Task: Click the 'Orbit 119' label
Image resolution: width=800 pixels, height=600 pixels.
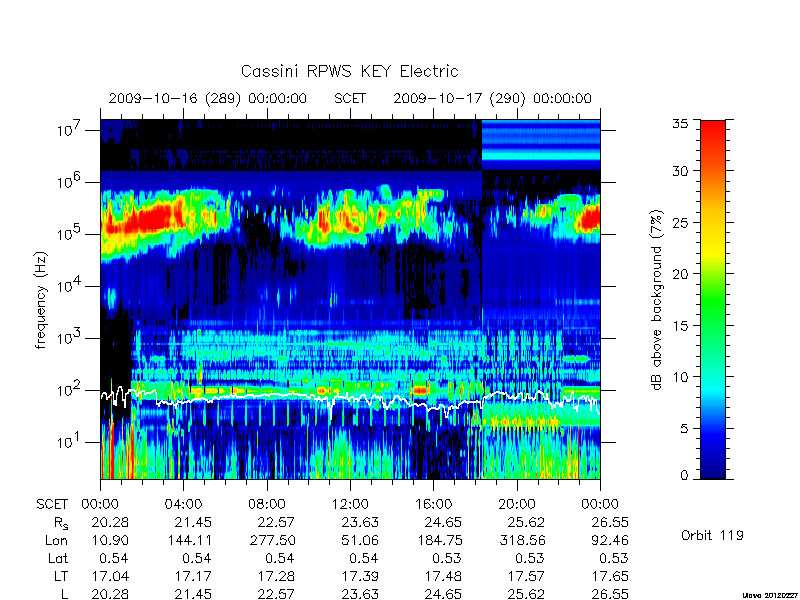Action: point(712,535)
